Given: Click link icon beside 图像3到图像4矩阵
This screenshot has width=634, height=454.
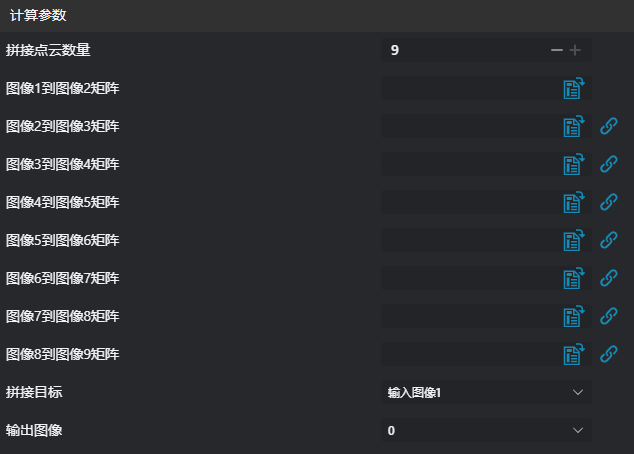Looking at the screenshot, I should click(x=608, y=164).
